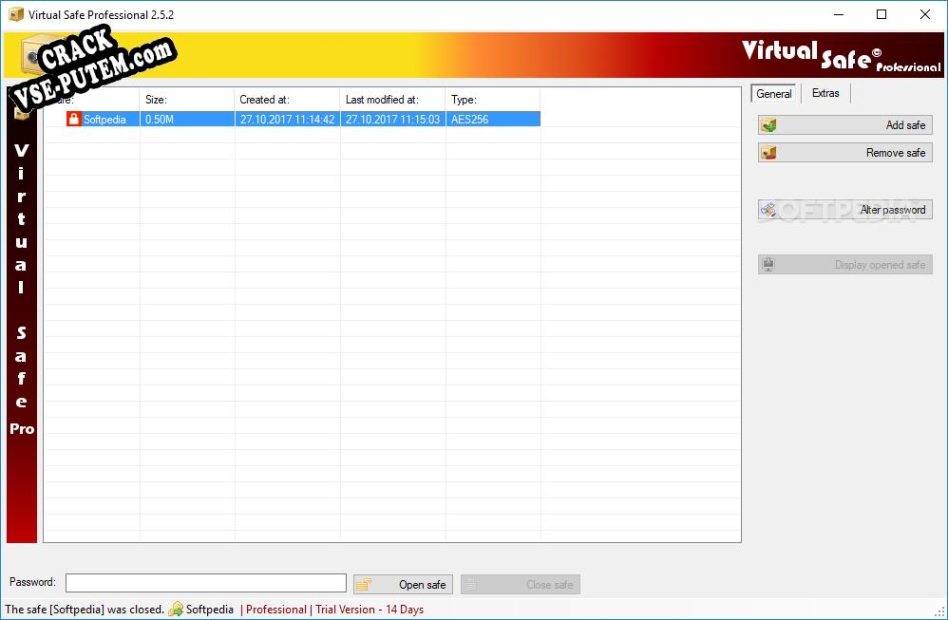Click the Alter password keys icon

tap(768, 210)
